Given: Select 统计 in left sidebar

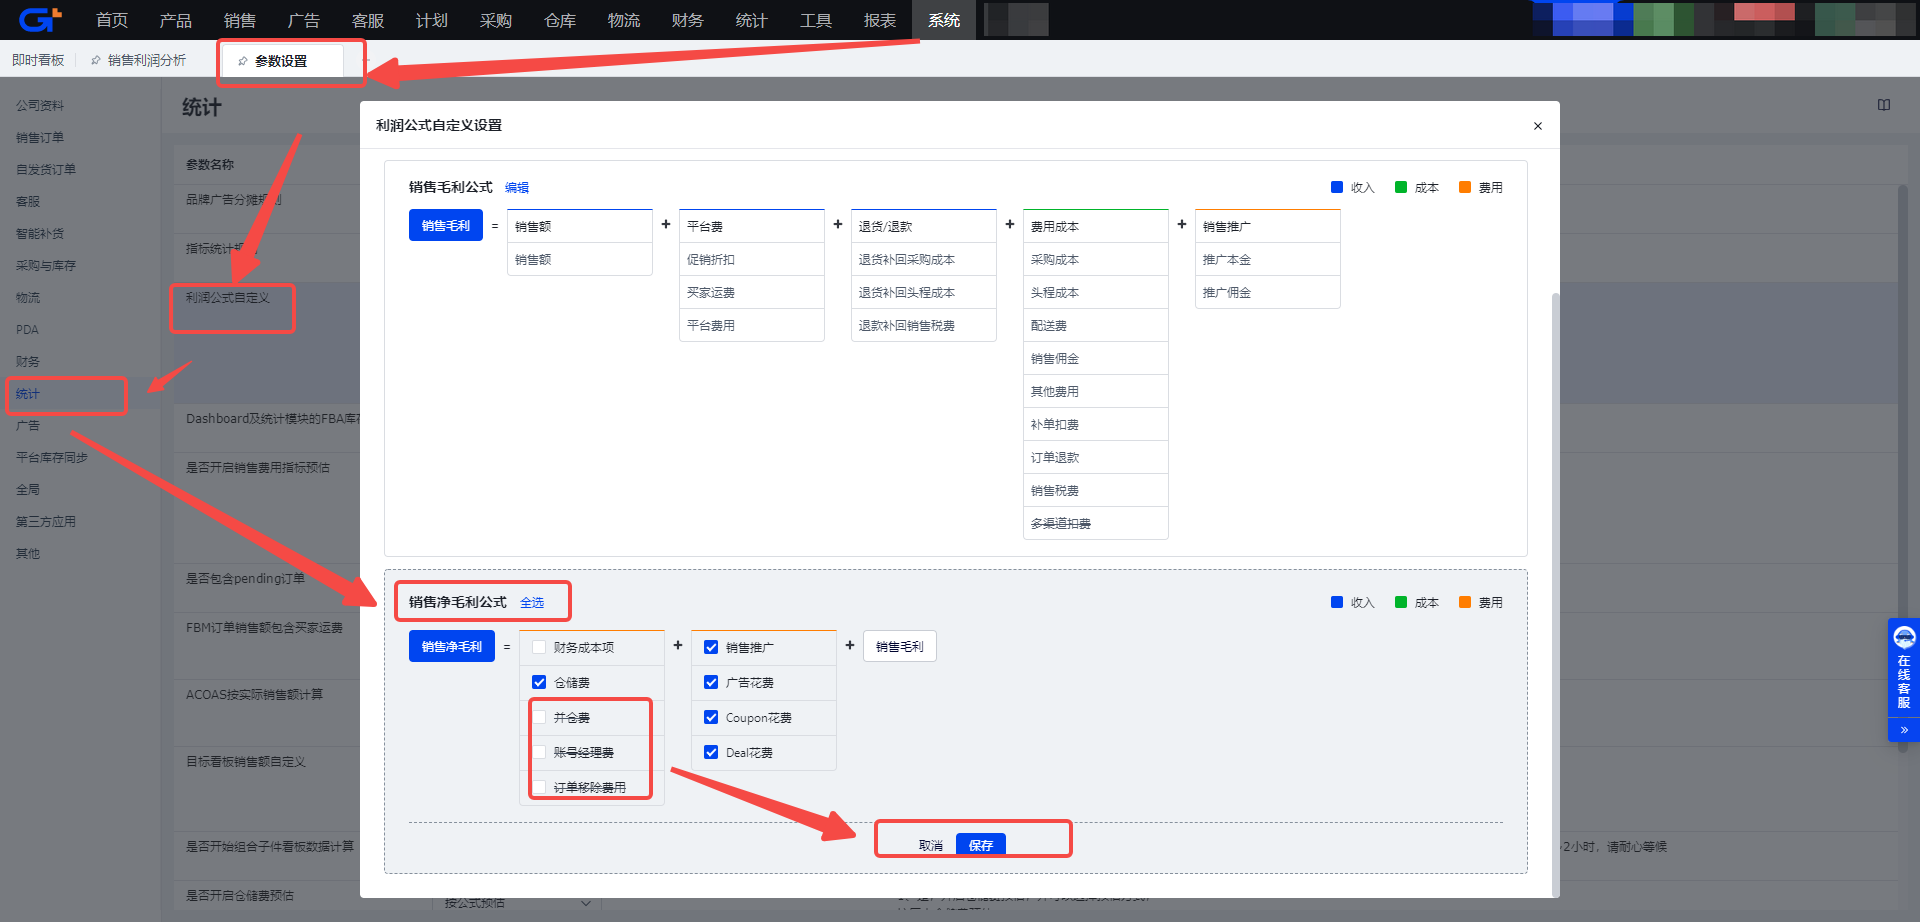Looking at the screenshot, I should pyautogui.click(x=28, y=393).
